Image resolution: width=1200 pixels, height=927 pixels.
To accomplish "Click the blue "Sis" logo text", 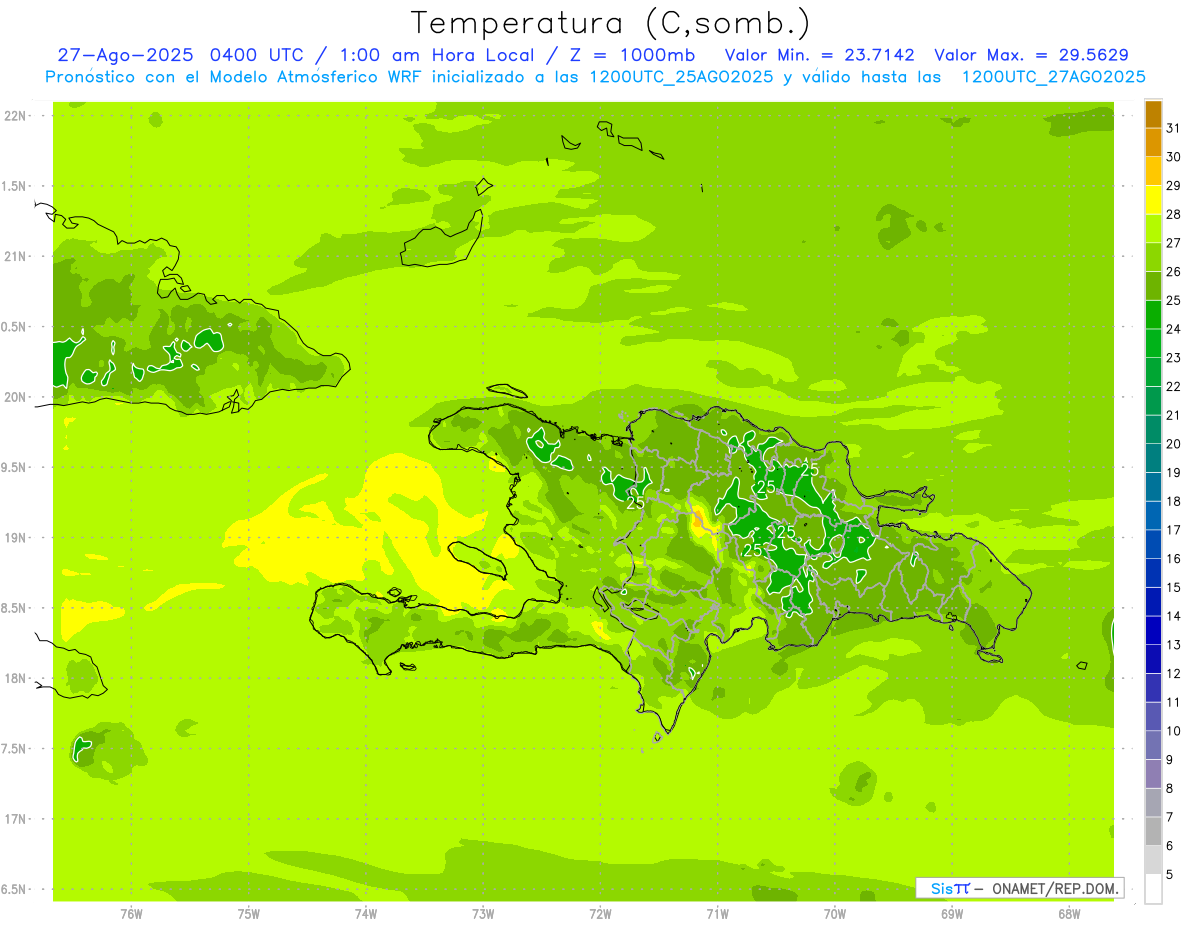I will [x=942, y=888].
